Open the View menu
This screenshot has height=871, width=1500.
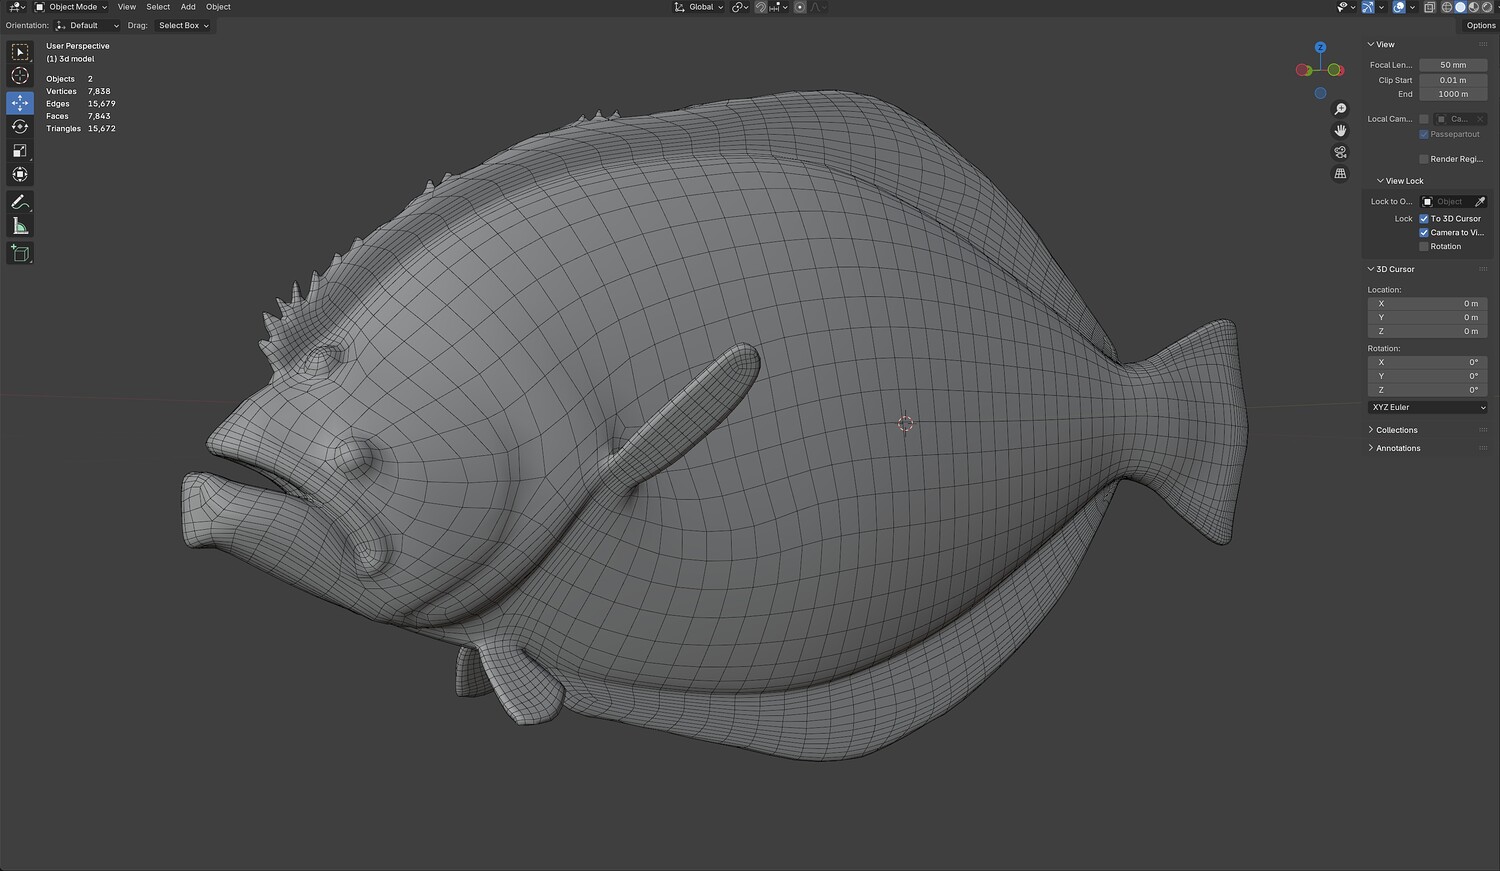(x=127, y=7)
